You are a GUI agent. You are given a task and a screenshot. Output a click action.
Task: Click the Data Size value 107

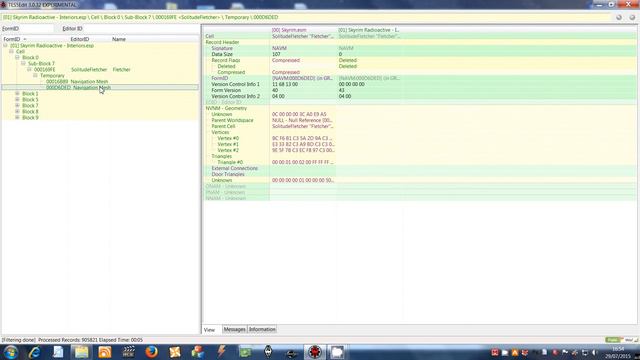click(x=276, y=54)
